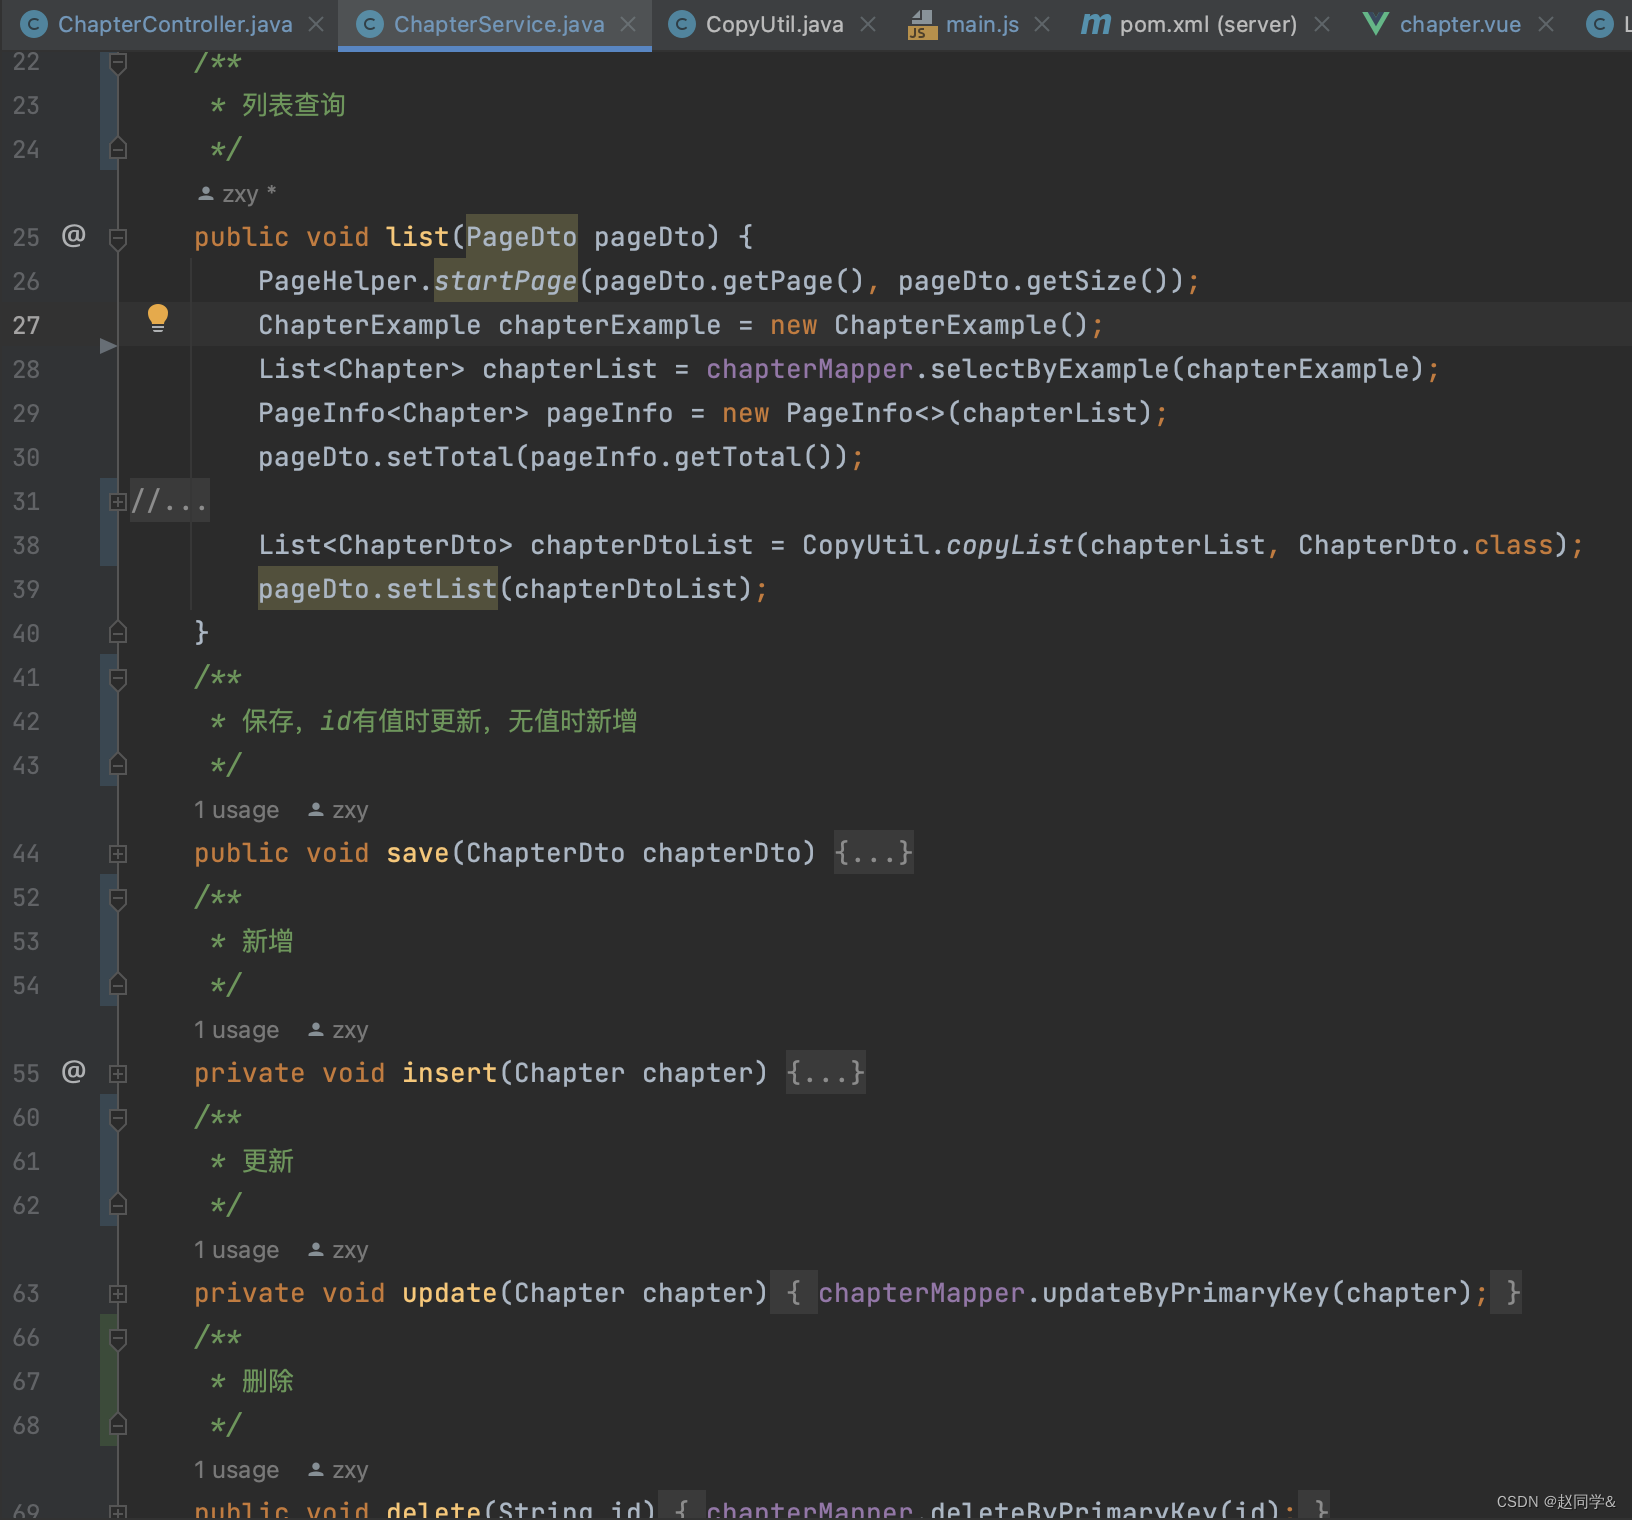
Task: Click the Vue icon on chapter.vue tab
Action: point(1376,24)
